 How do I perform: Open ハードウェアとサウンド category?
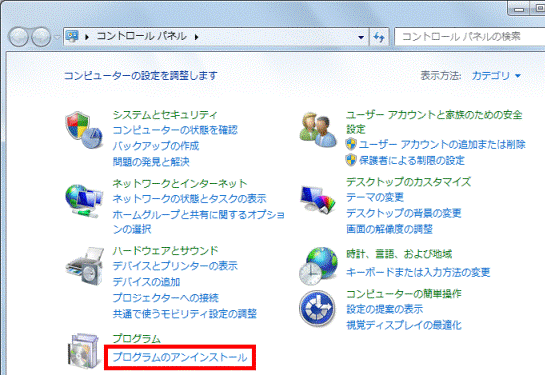coord(165,251)
